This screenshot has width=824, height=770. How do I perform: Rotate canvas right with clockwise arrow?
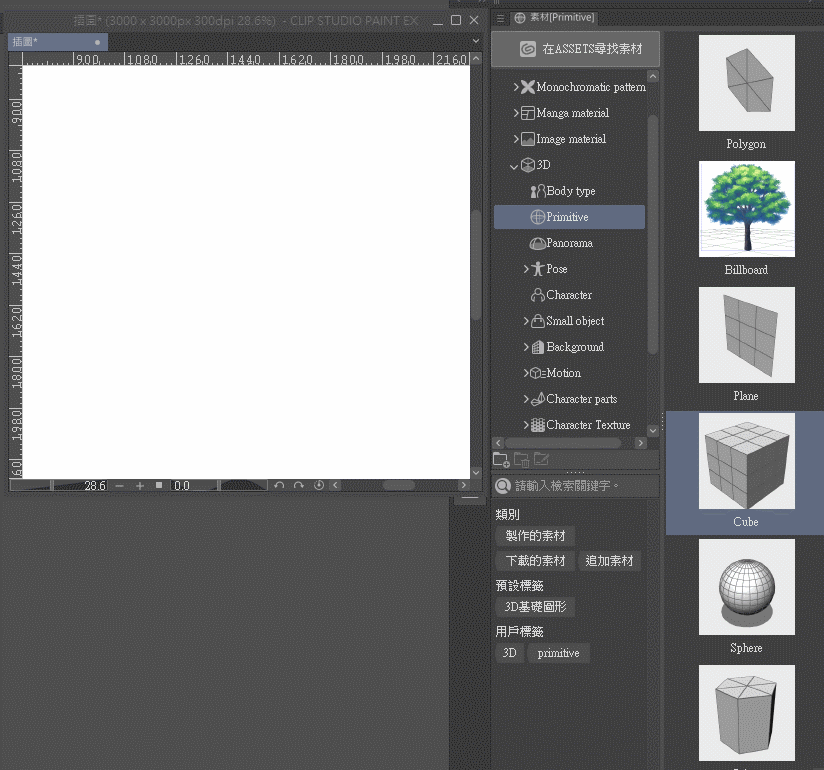tap(299, 485)
